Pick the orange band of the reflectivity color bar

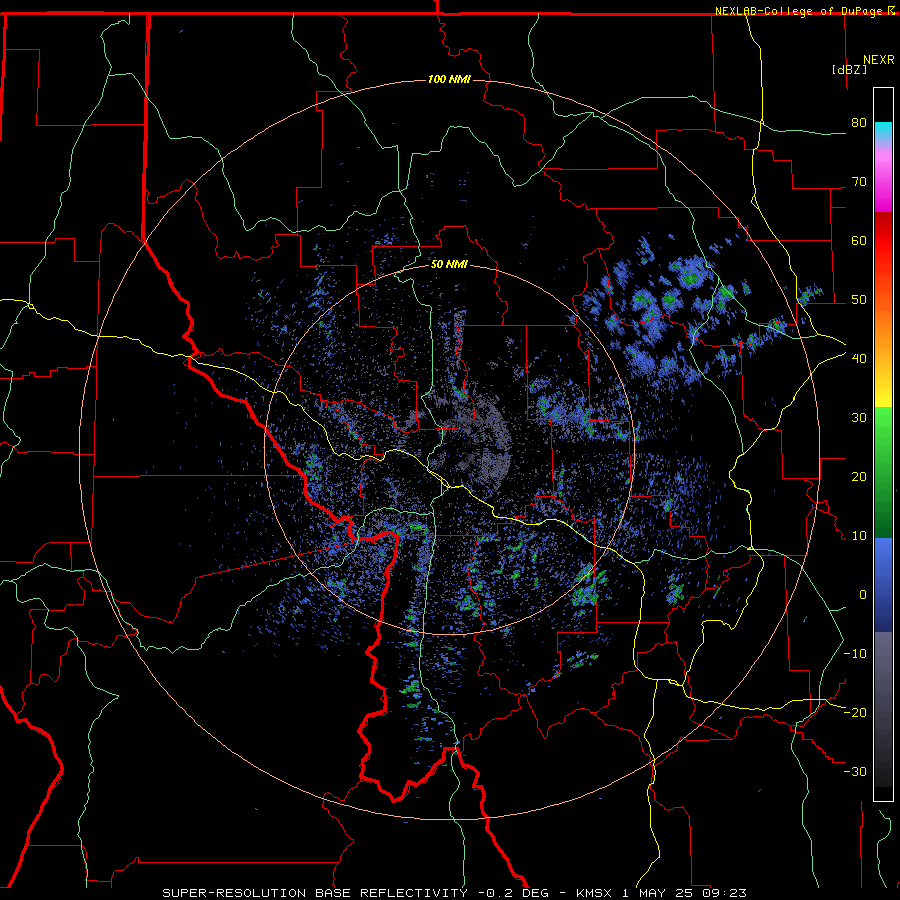click(883, 321)
